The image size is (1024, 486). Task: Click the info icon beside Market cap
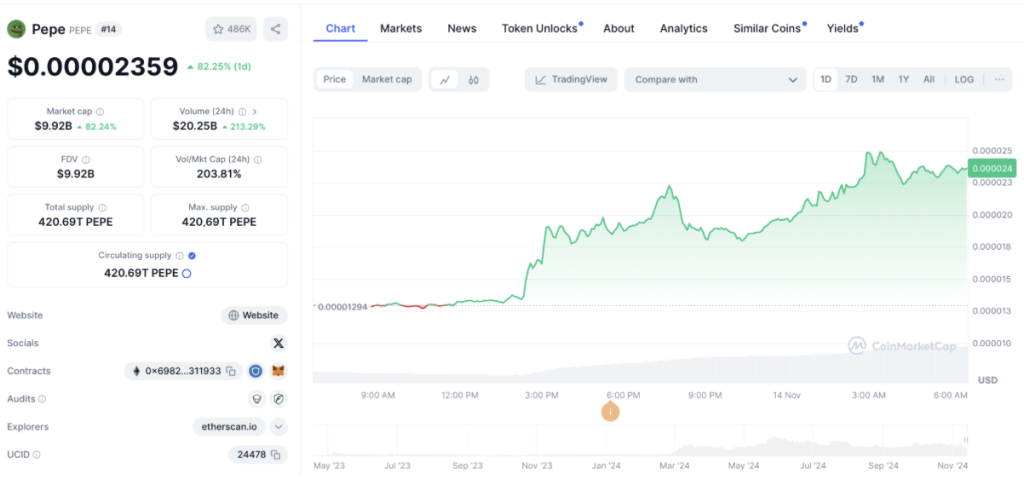pos(100,112)
